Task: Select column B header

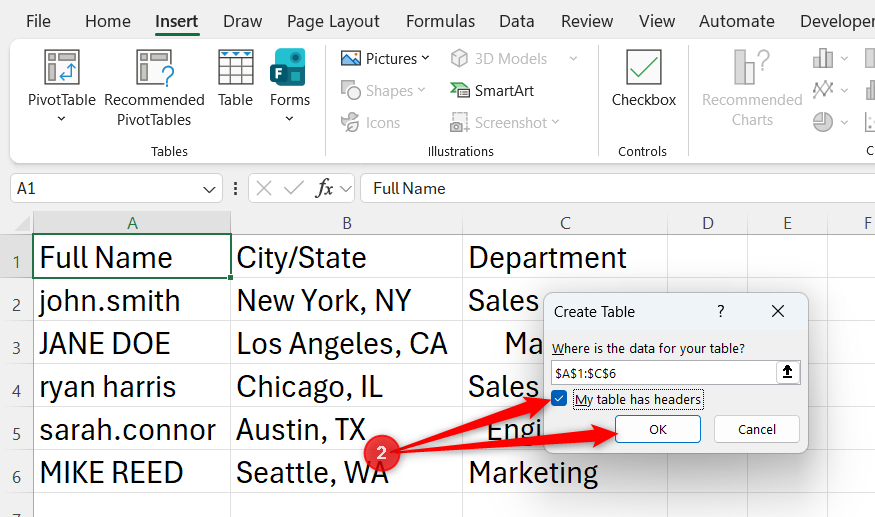Action: point(347,223)
